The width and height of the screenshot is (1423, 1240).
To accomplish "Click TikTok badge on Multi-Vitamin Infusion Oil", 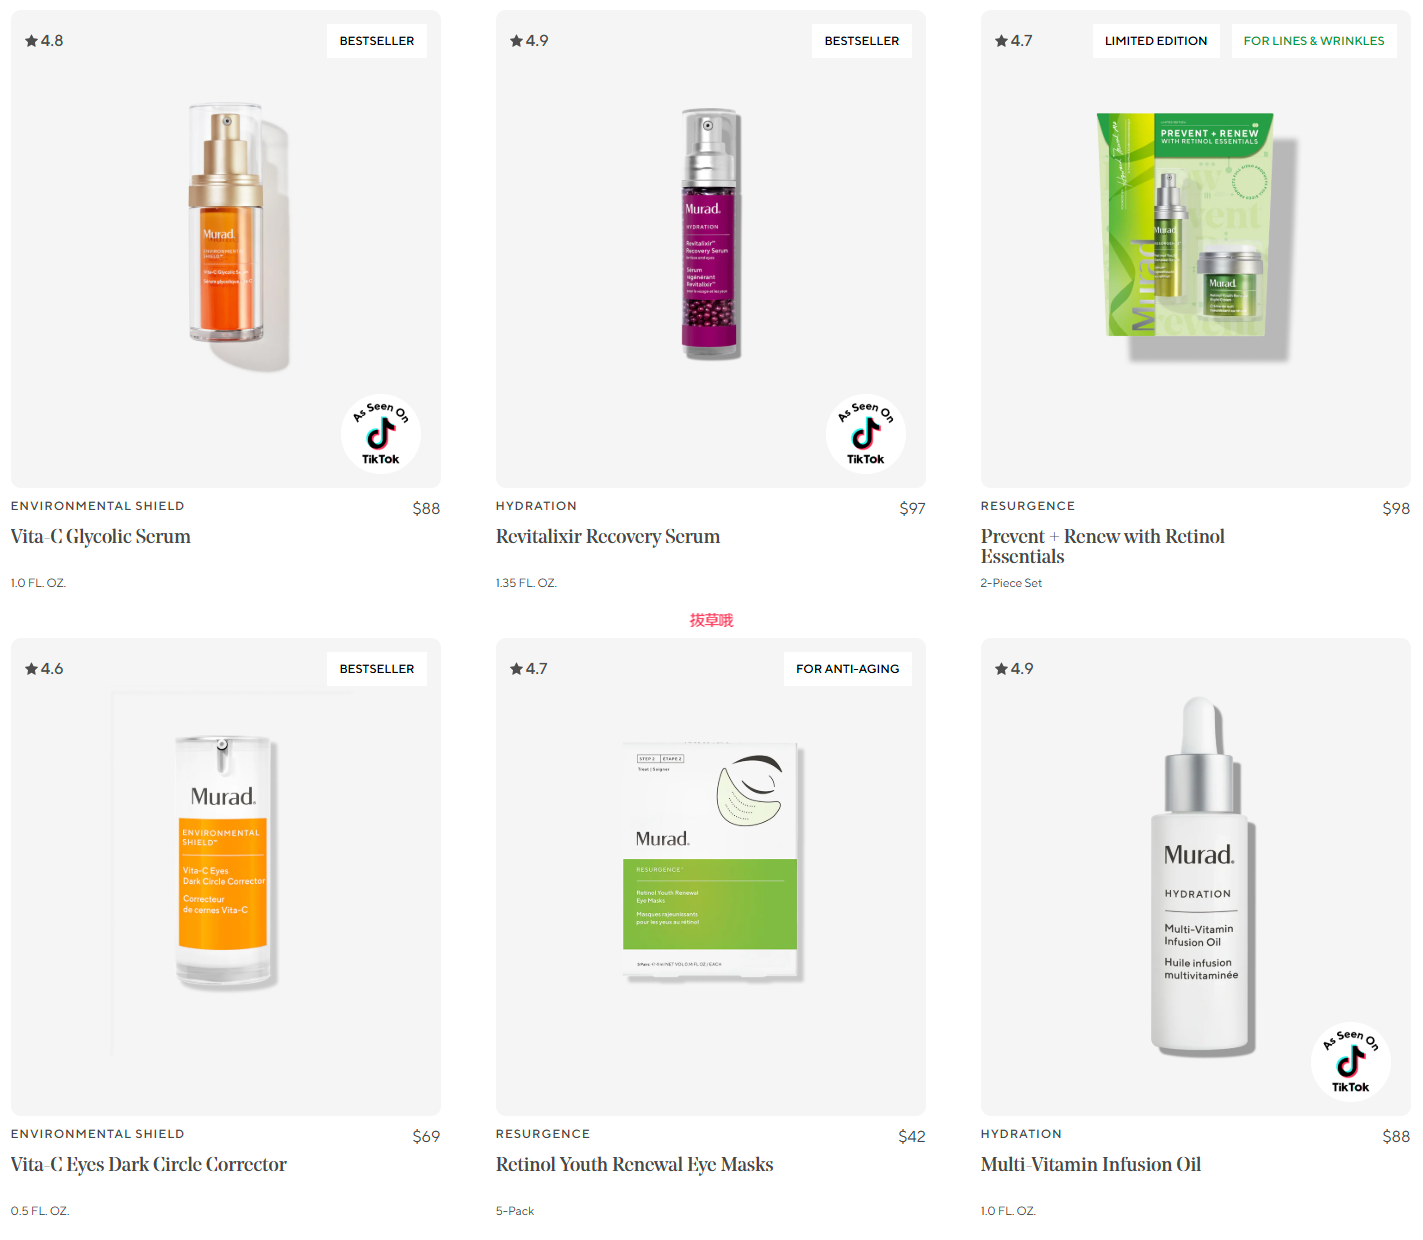I will tap(1350, 1062).
